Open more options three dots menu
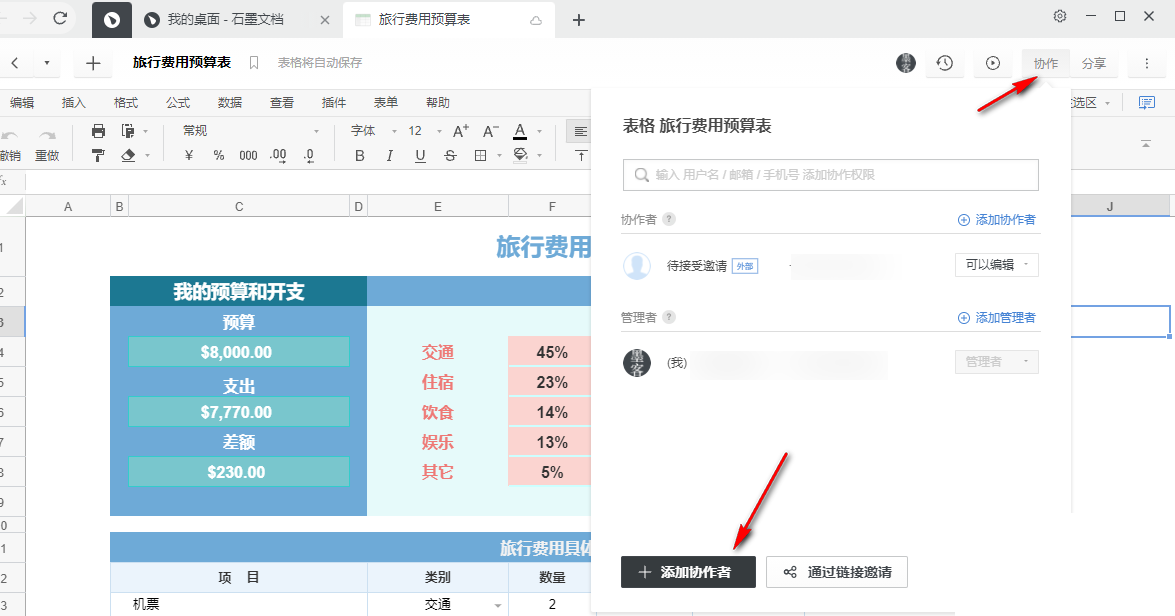The height and width of the screenshot is (616, 1175). [x=1147, y=64]
